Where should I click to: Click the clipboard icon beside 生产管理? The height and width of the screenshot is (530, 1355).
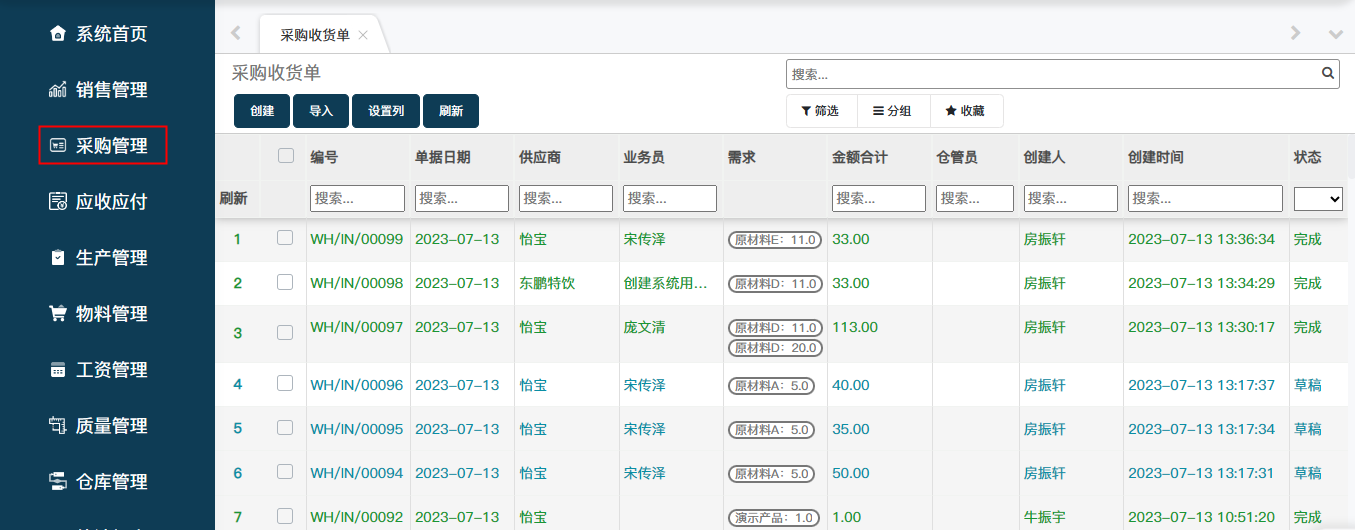click(57, 258)
